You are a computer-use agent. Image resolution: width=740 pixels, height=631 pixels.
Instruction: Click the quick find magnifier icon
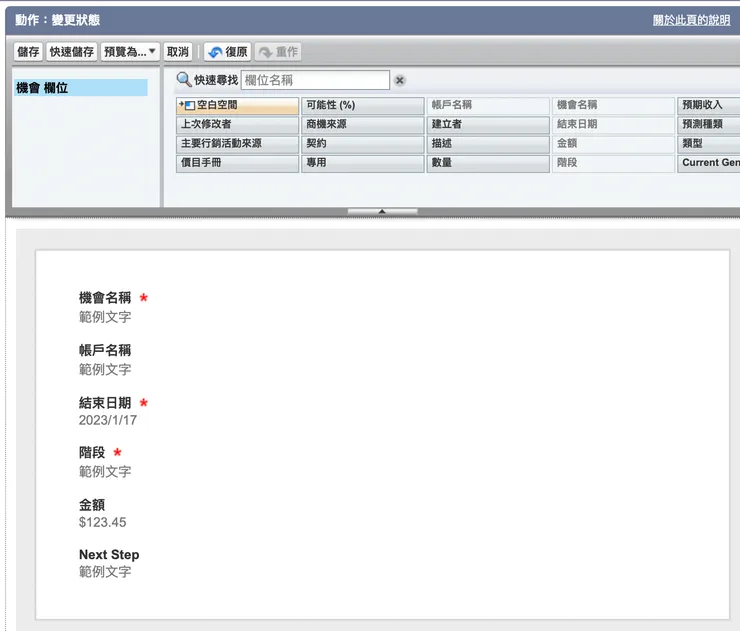[x=184, y=80]
